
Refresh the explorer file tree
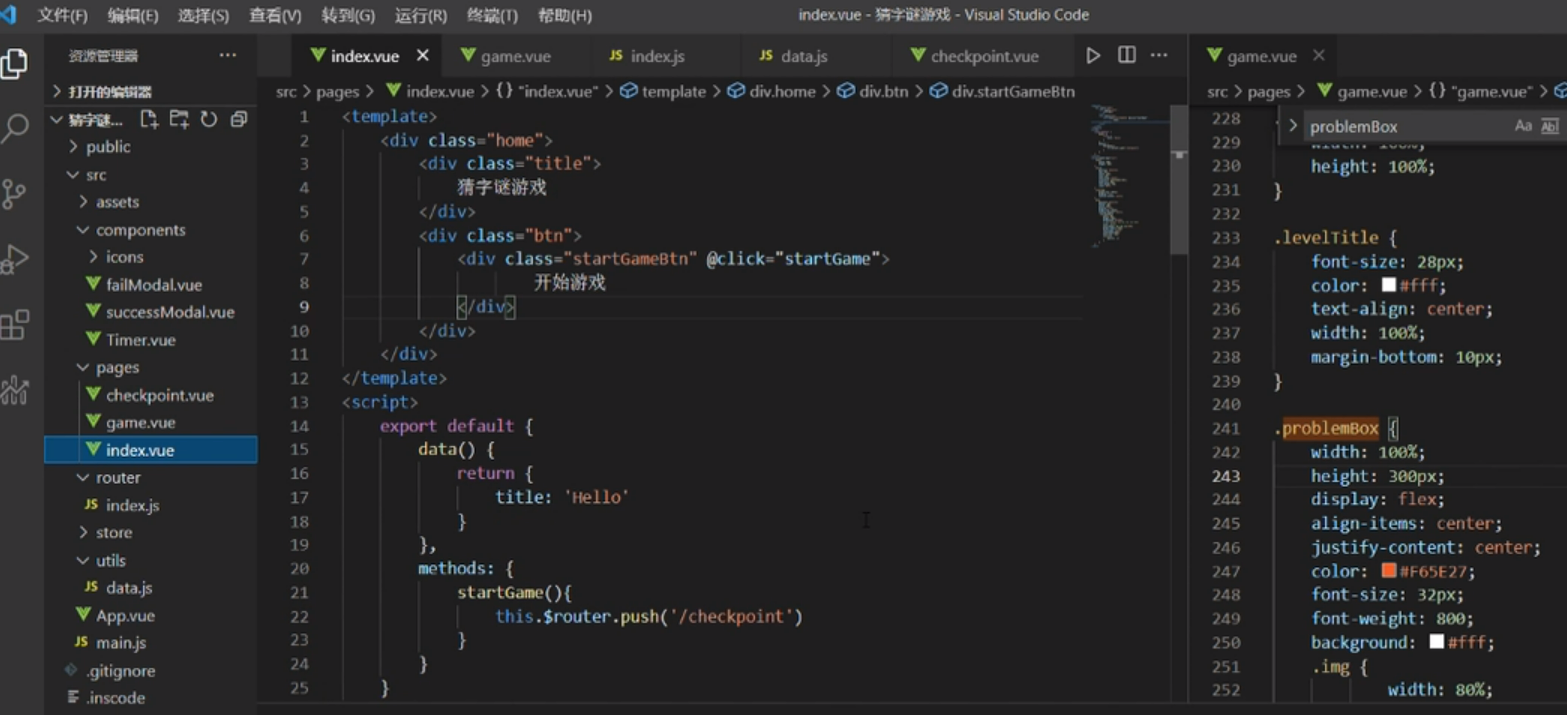click(209, 120)
